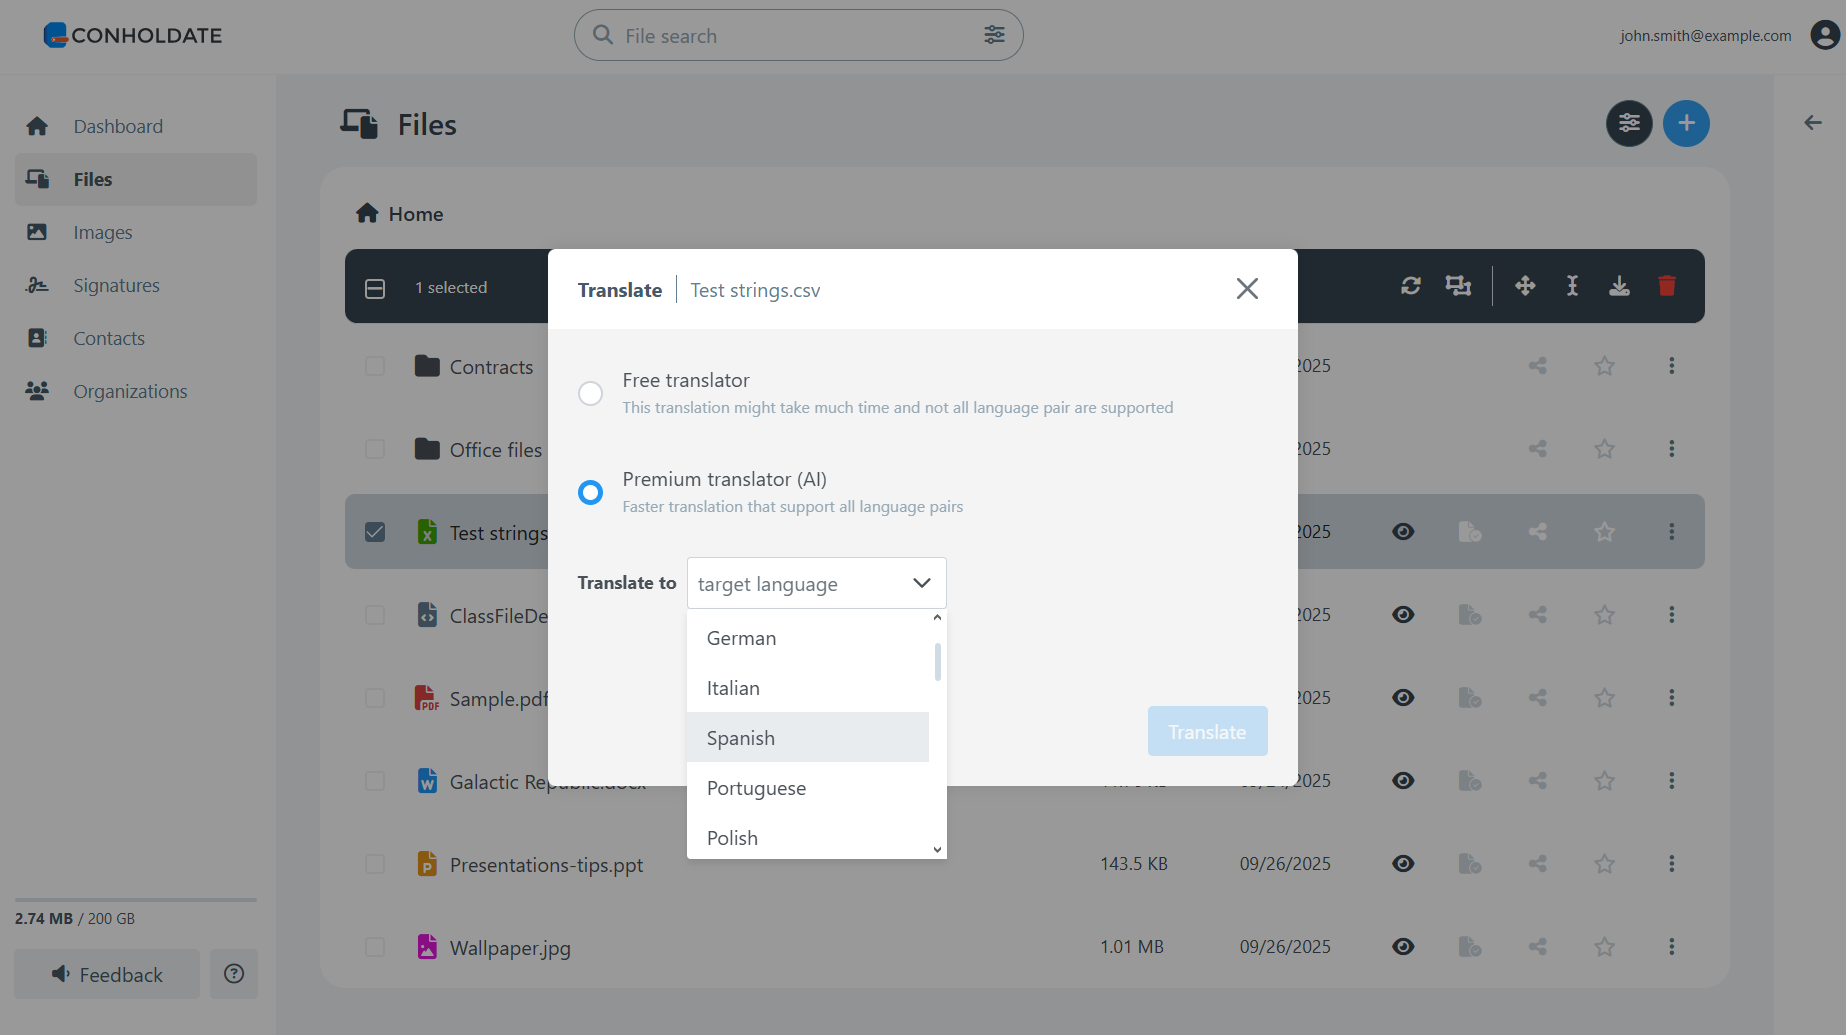Click the blue add new file button
The width and height of the screenshot is (1846, 1035).
click(1686, 123)
